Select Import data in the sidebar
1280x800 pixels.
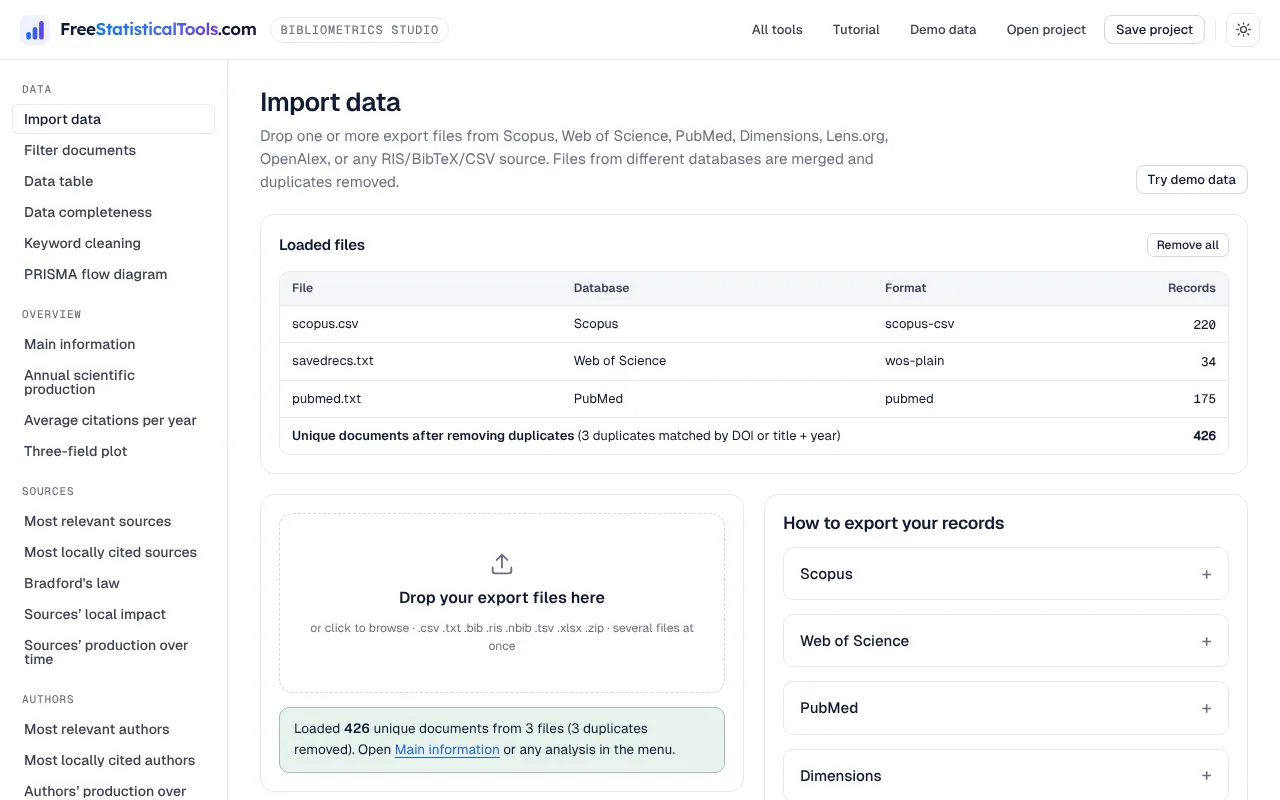click(113, 119)
